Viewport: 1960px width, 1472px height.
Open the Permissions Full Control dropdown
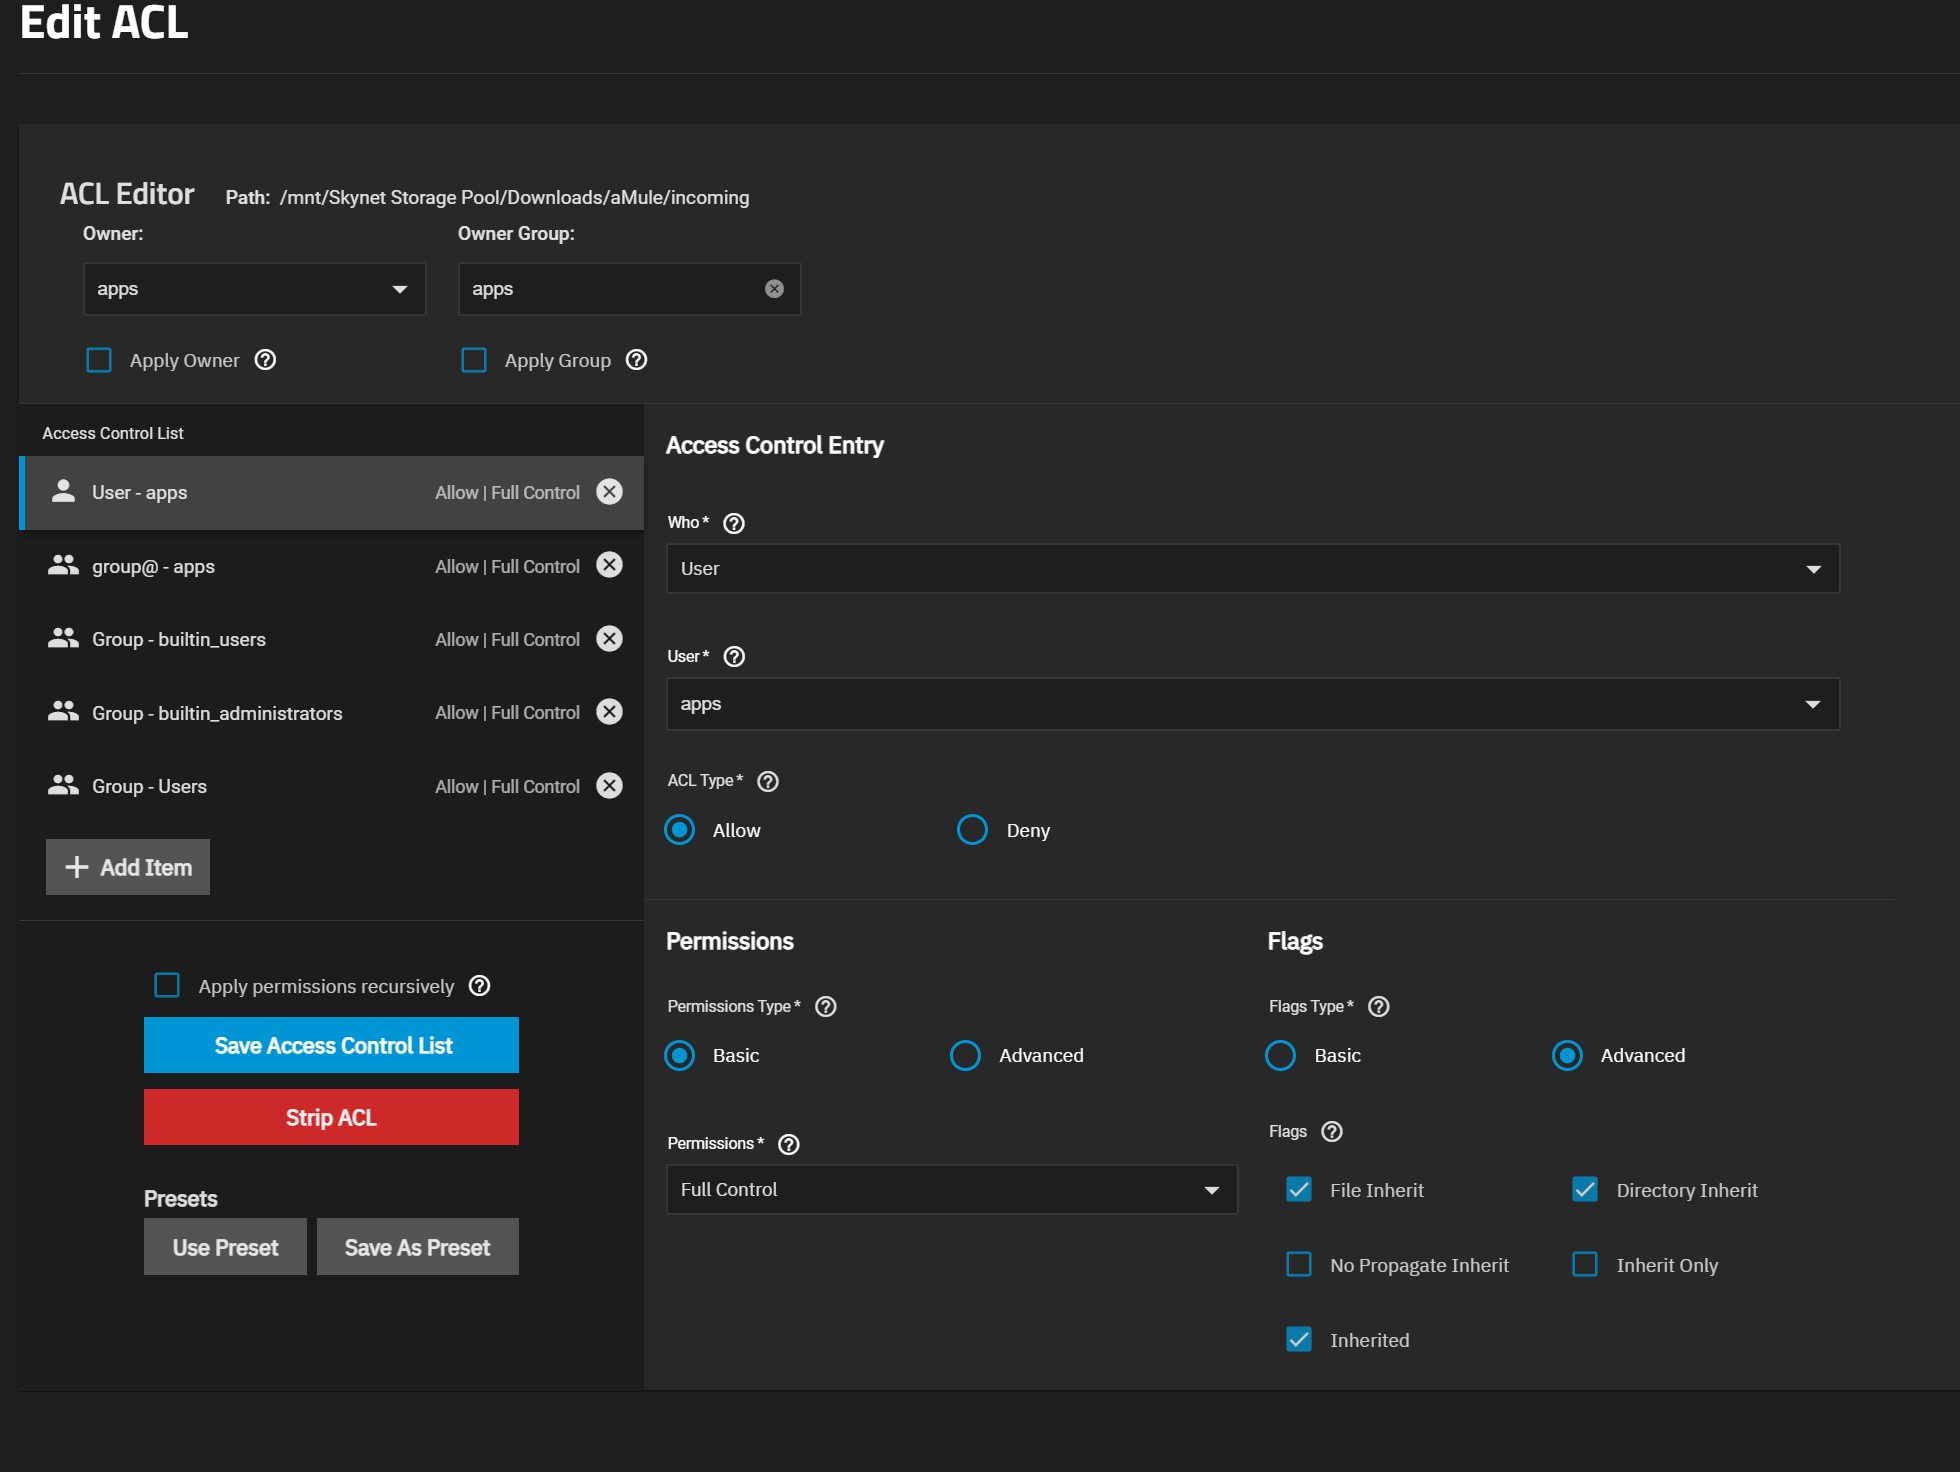952,1190
